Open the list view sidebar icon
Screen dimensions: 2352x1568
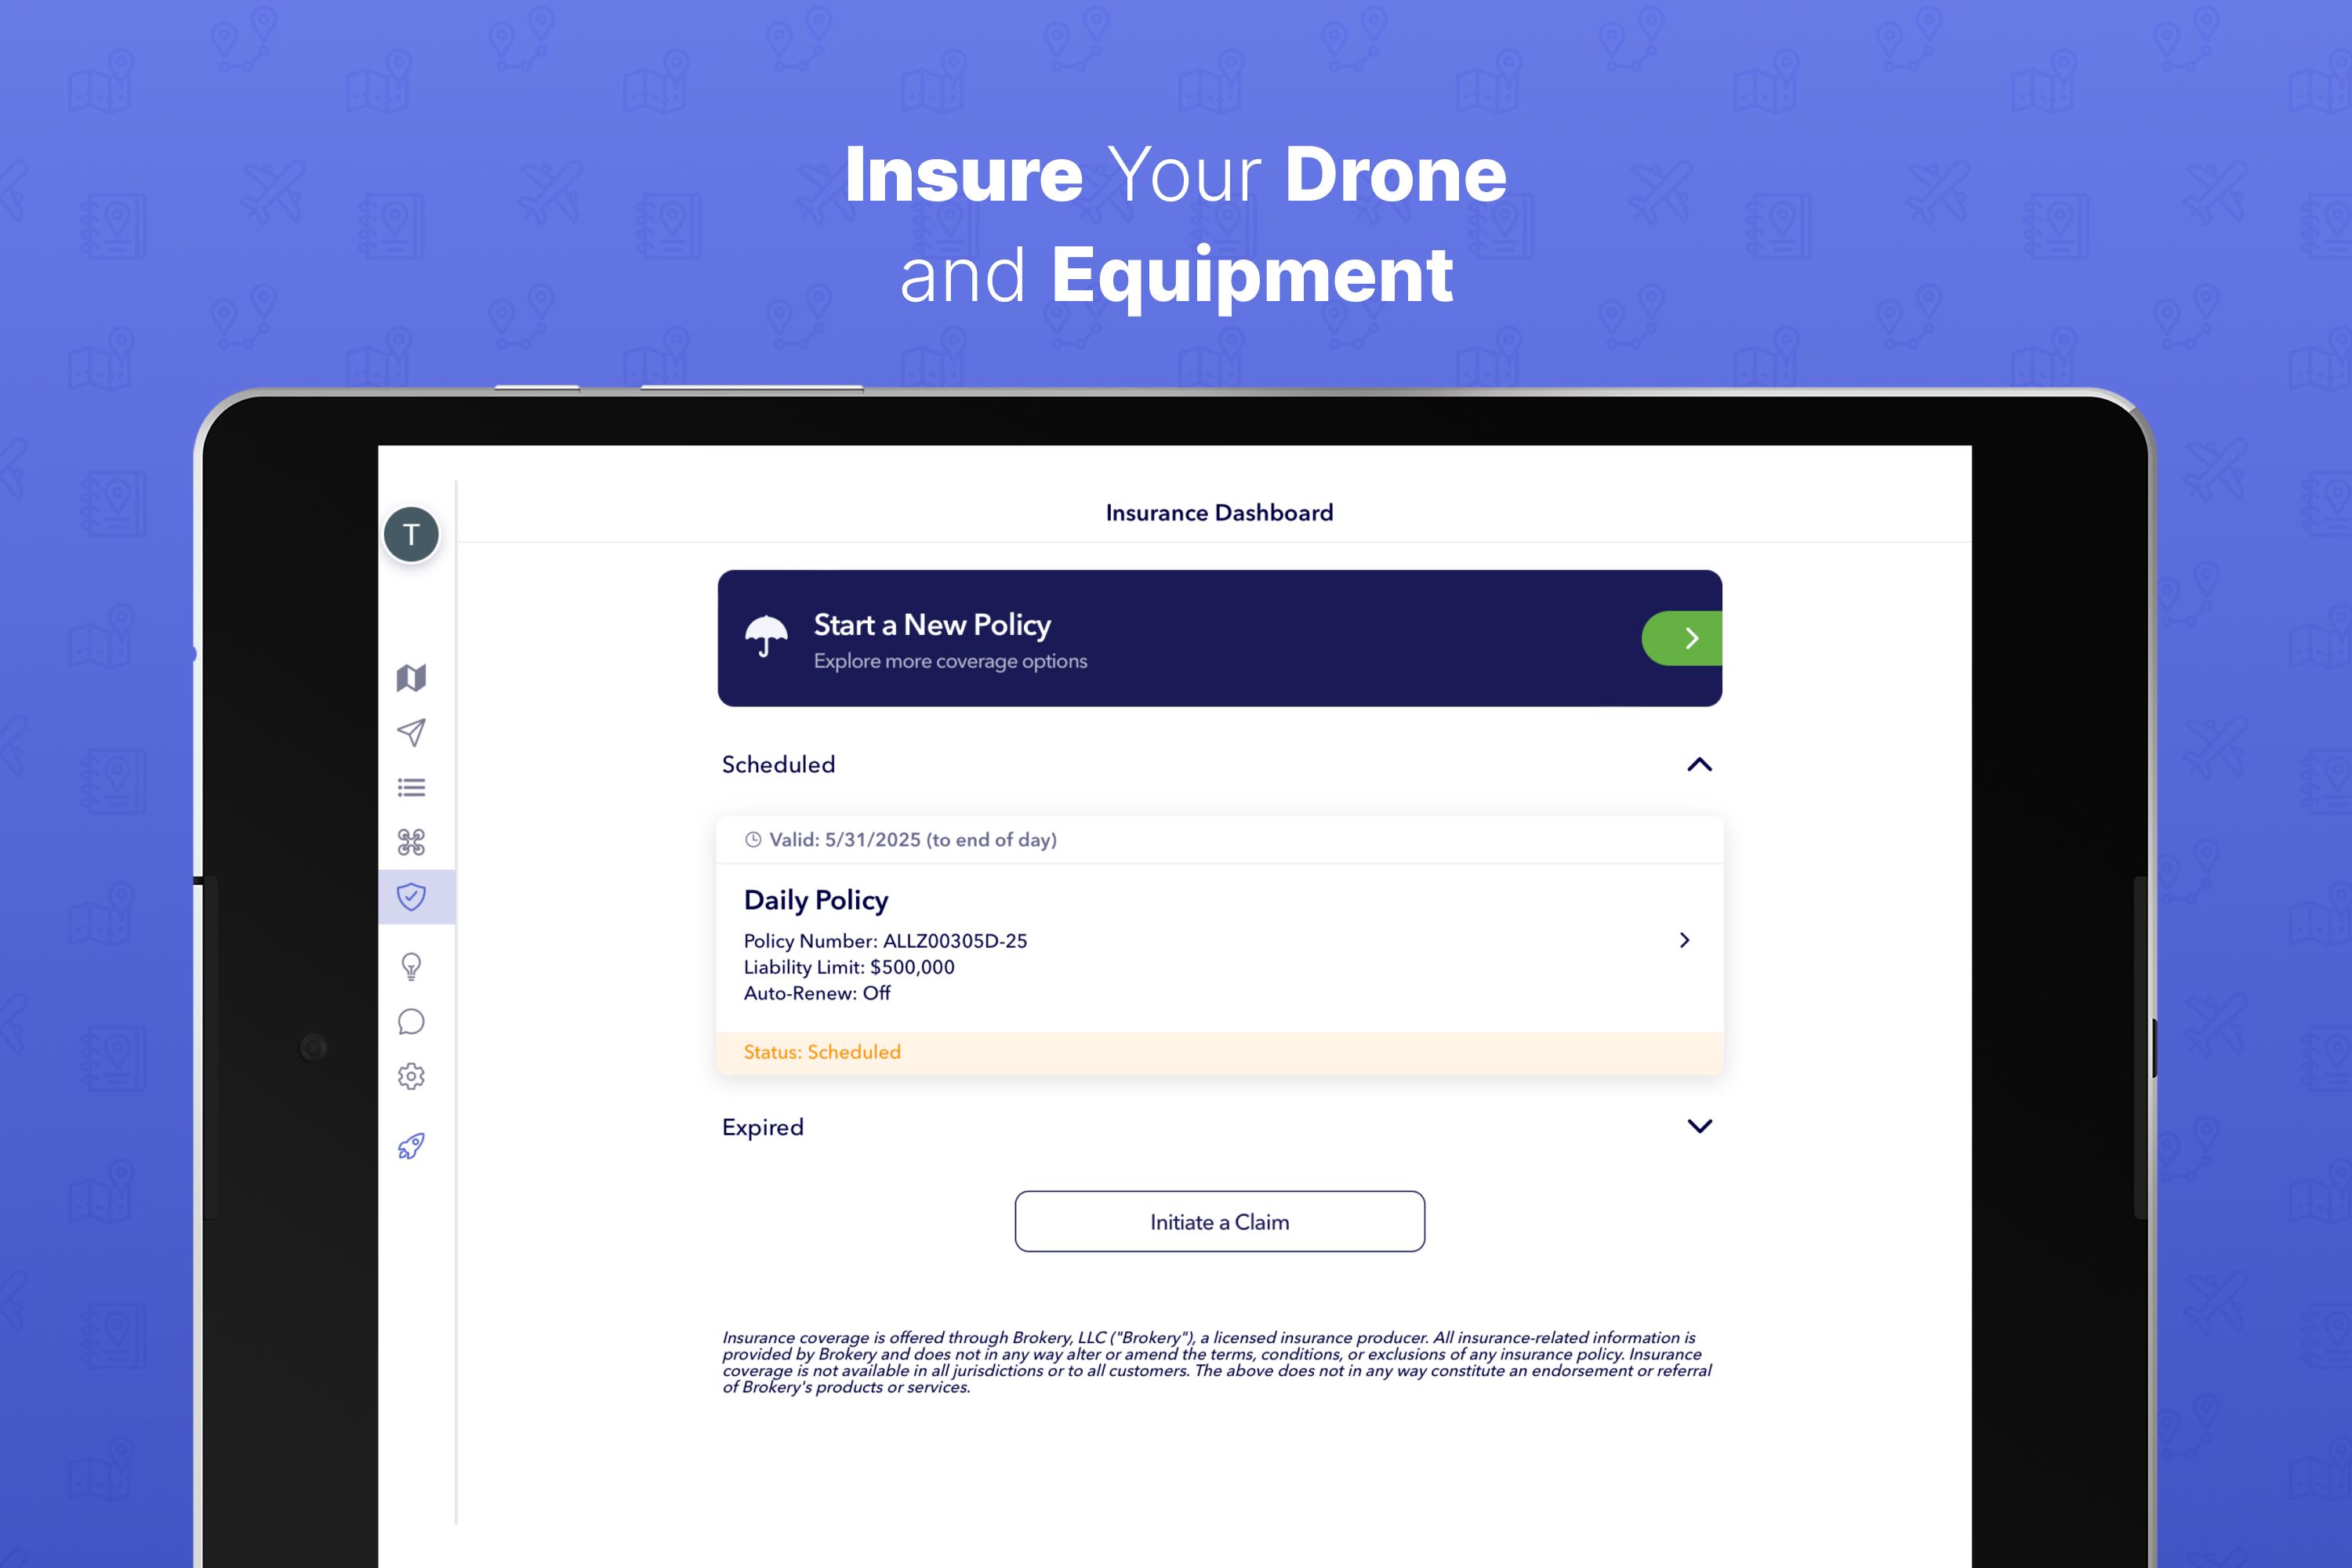[411, 788]
